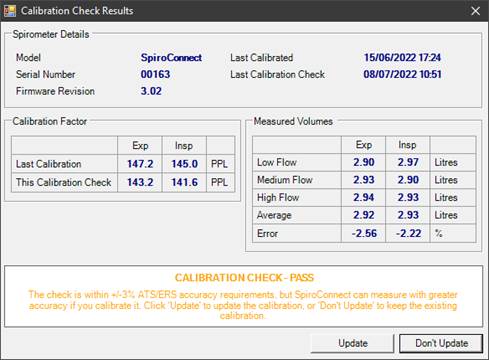Viewport: 489px width, 360px height.
Task: Click the Last Calibration row label
Action: pos(49,164)
